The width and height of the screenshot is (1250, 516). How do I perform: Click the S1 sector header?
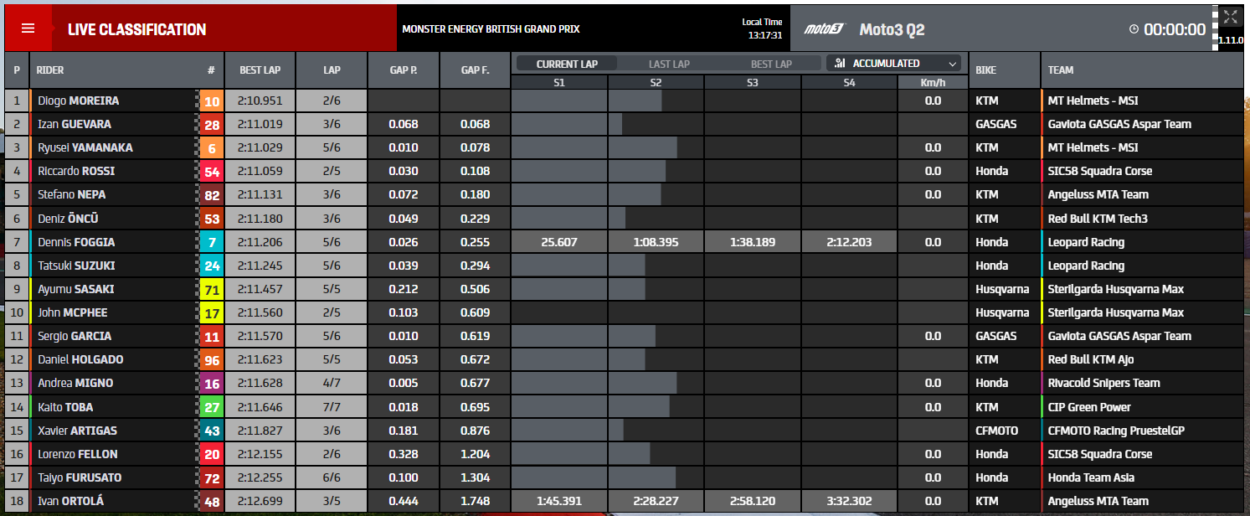point(559,82)
